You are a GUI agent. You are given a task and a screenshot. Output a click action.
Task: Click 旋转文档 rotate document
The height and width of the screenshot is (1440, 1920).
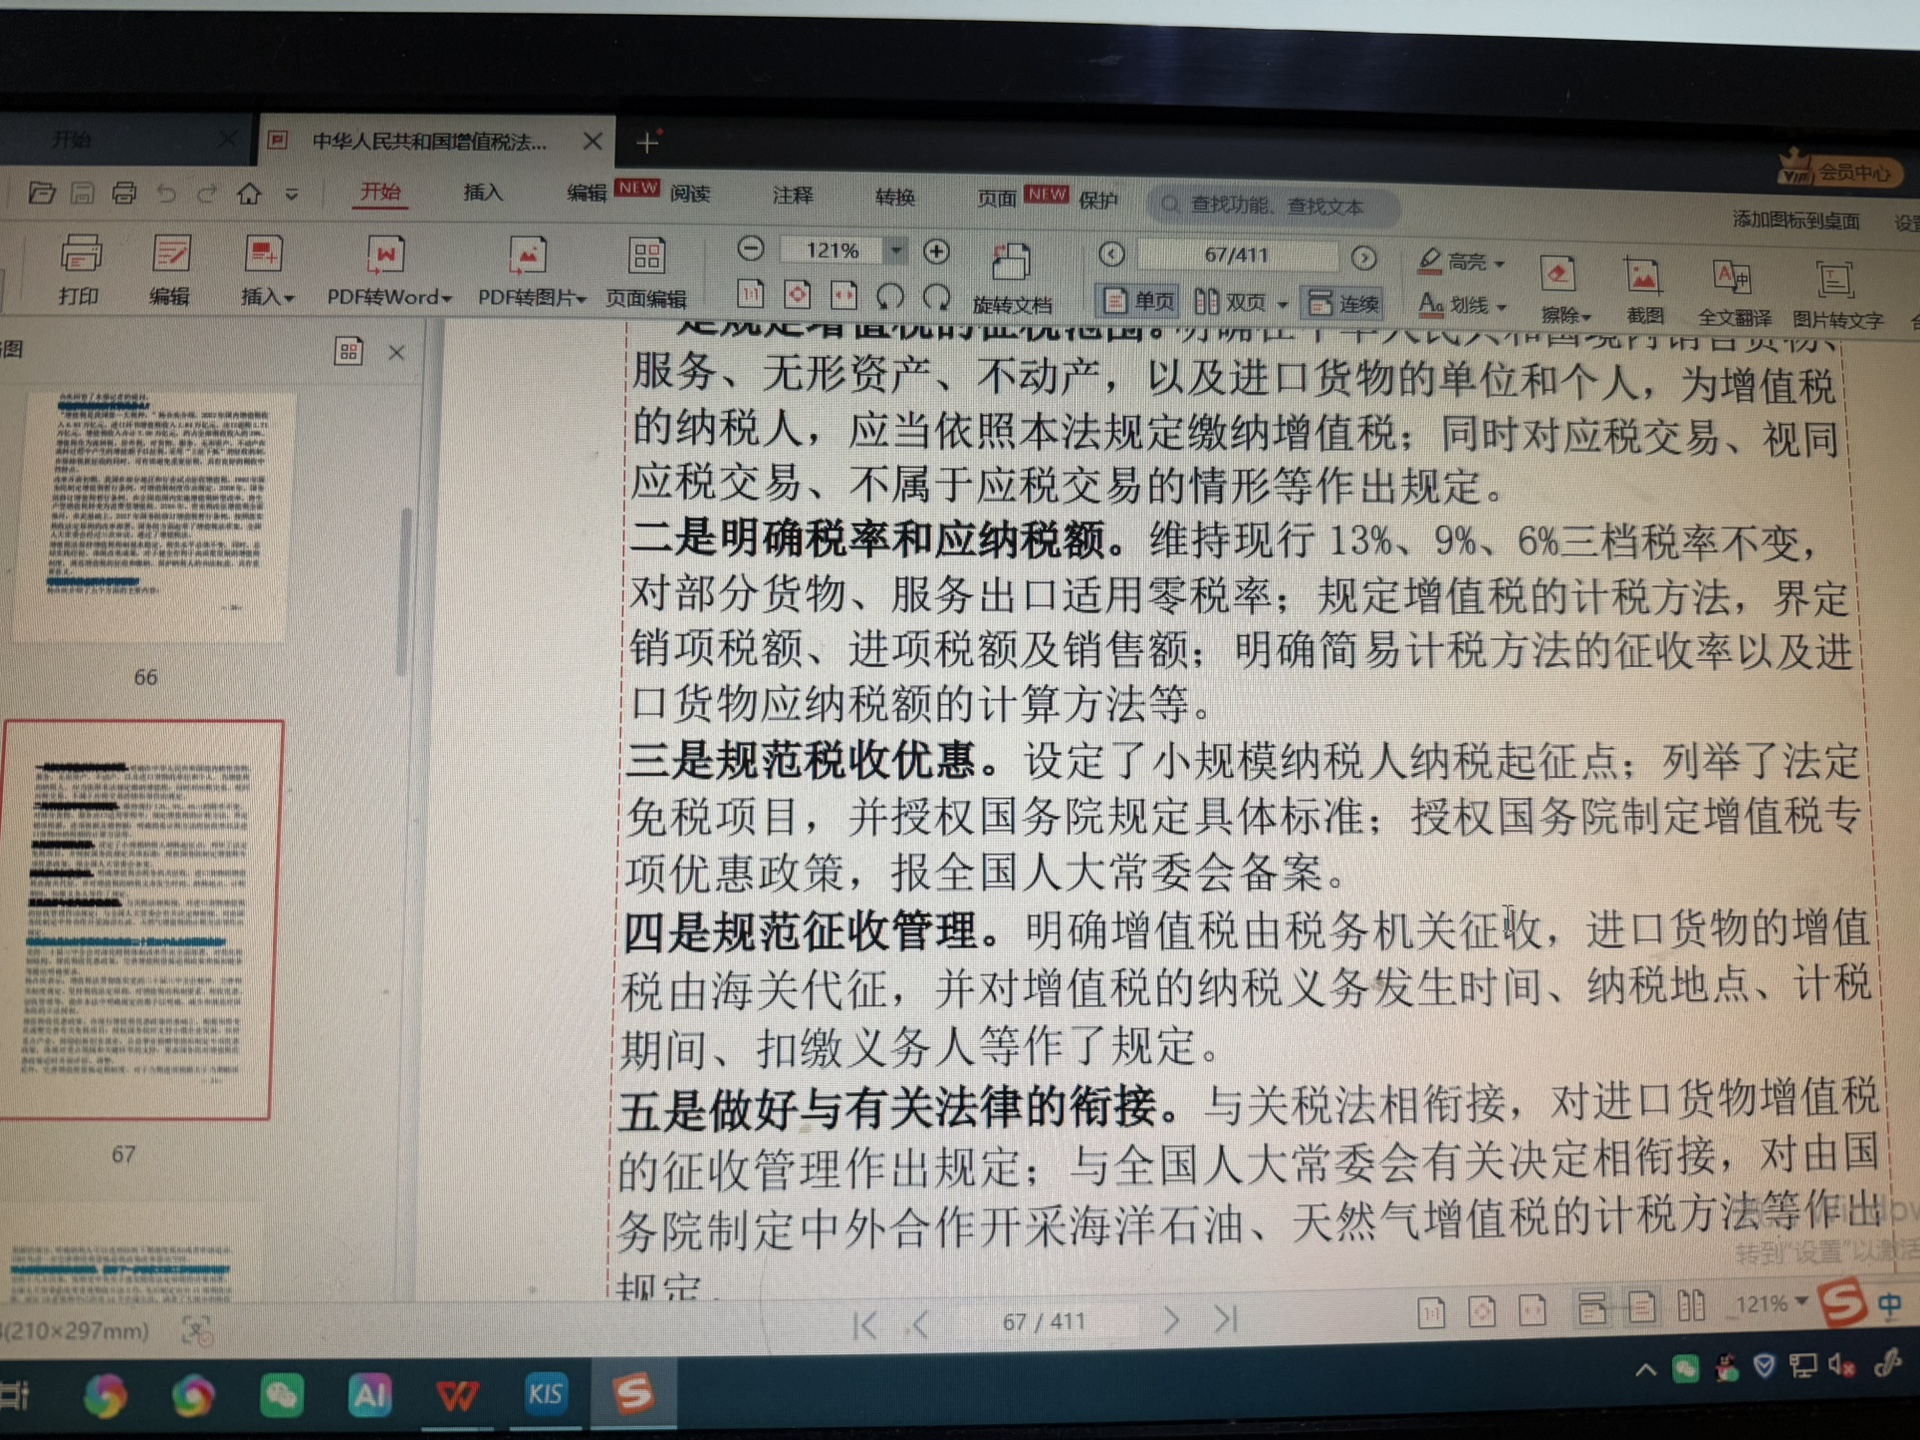click(x=1012, y=279)
